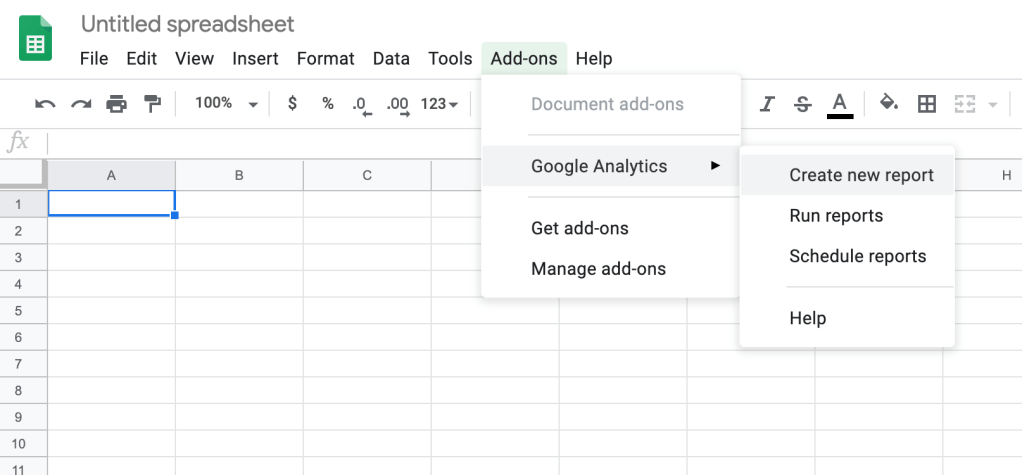This screenshot has width=1022, height=475.
Task: Select row 9 header
Action: [x=23, y=418]
